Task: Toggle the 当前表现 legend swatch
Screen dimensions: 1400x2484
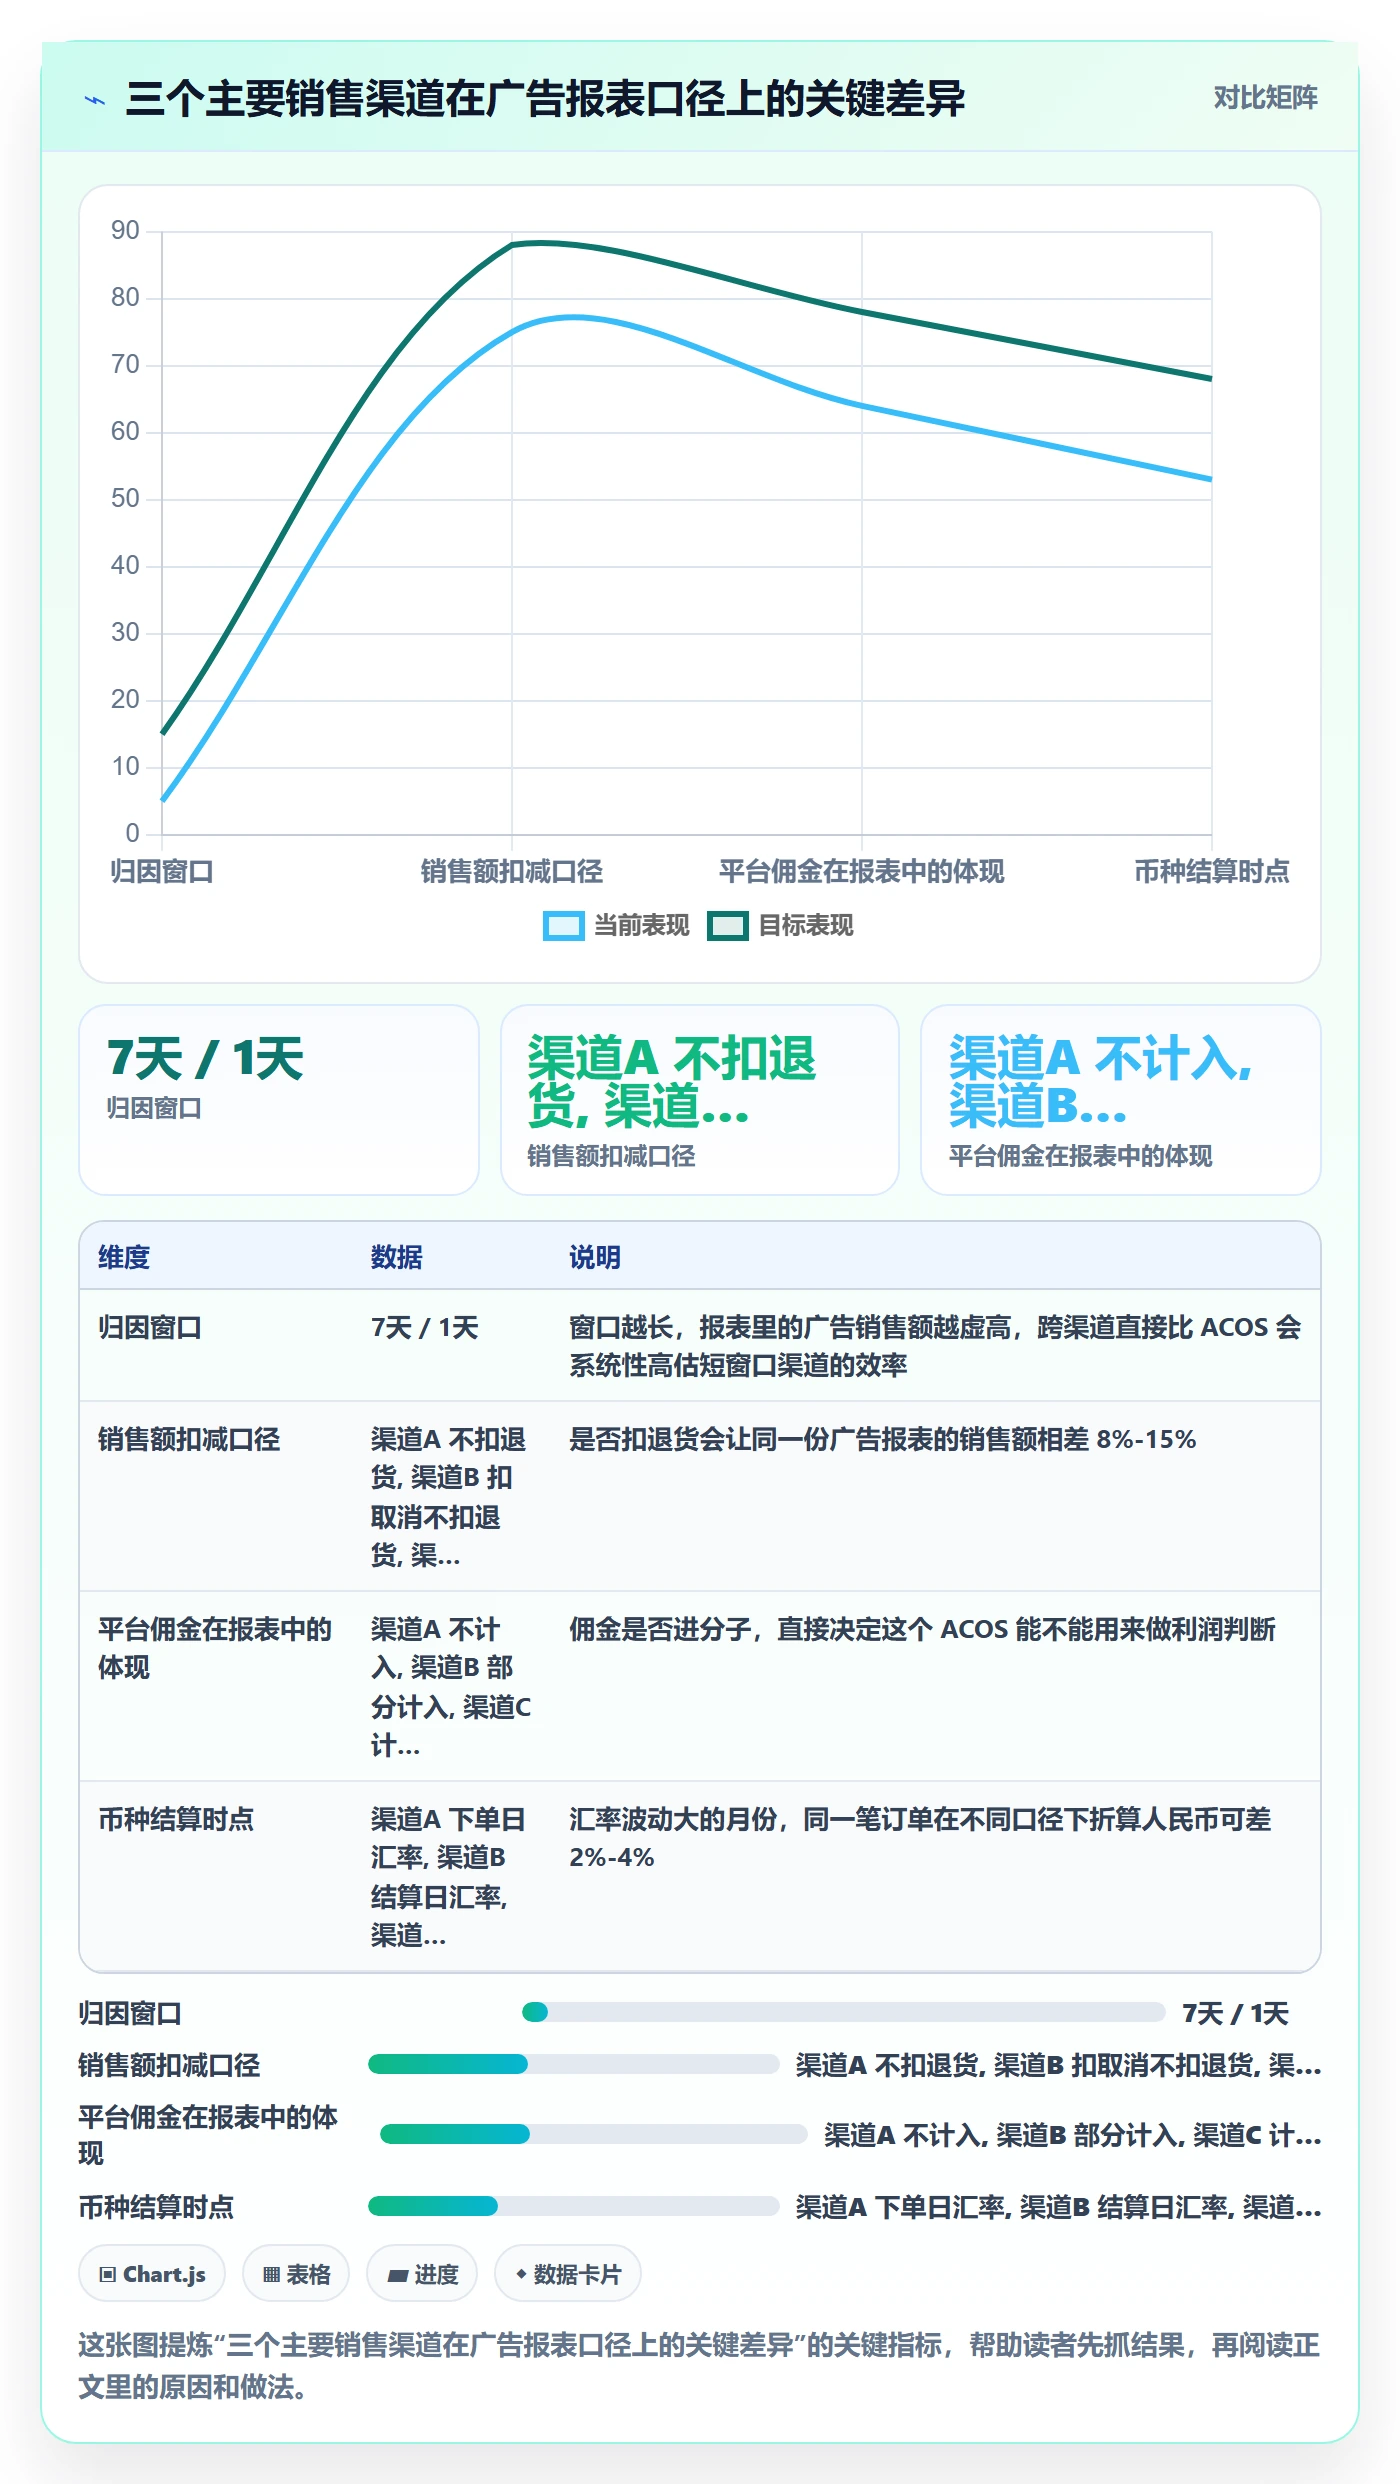Action: tap(563, 926)
